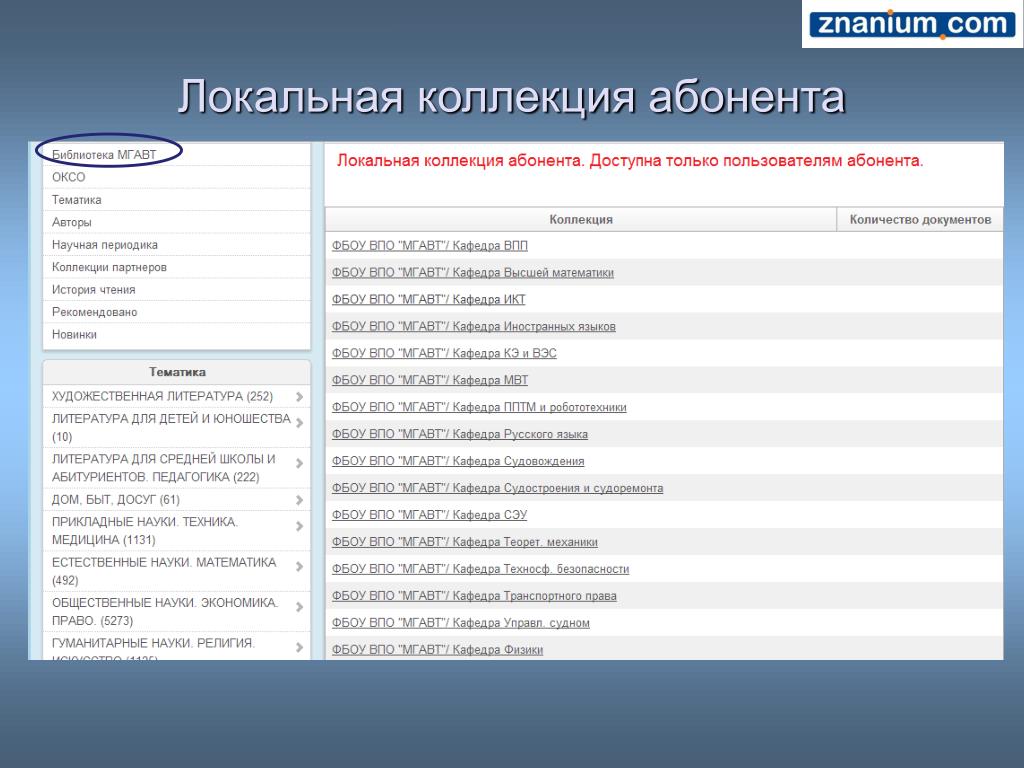Expand ОБЩЕСТВЕННЫЕ НАУКИ. ЭКОНОМИКА arrow
The image size is (1024, 768).
(299, 607)
